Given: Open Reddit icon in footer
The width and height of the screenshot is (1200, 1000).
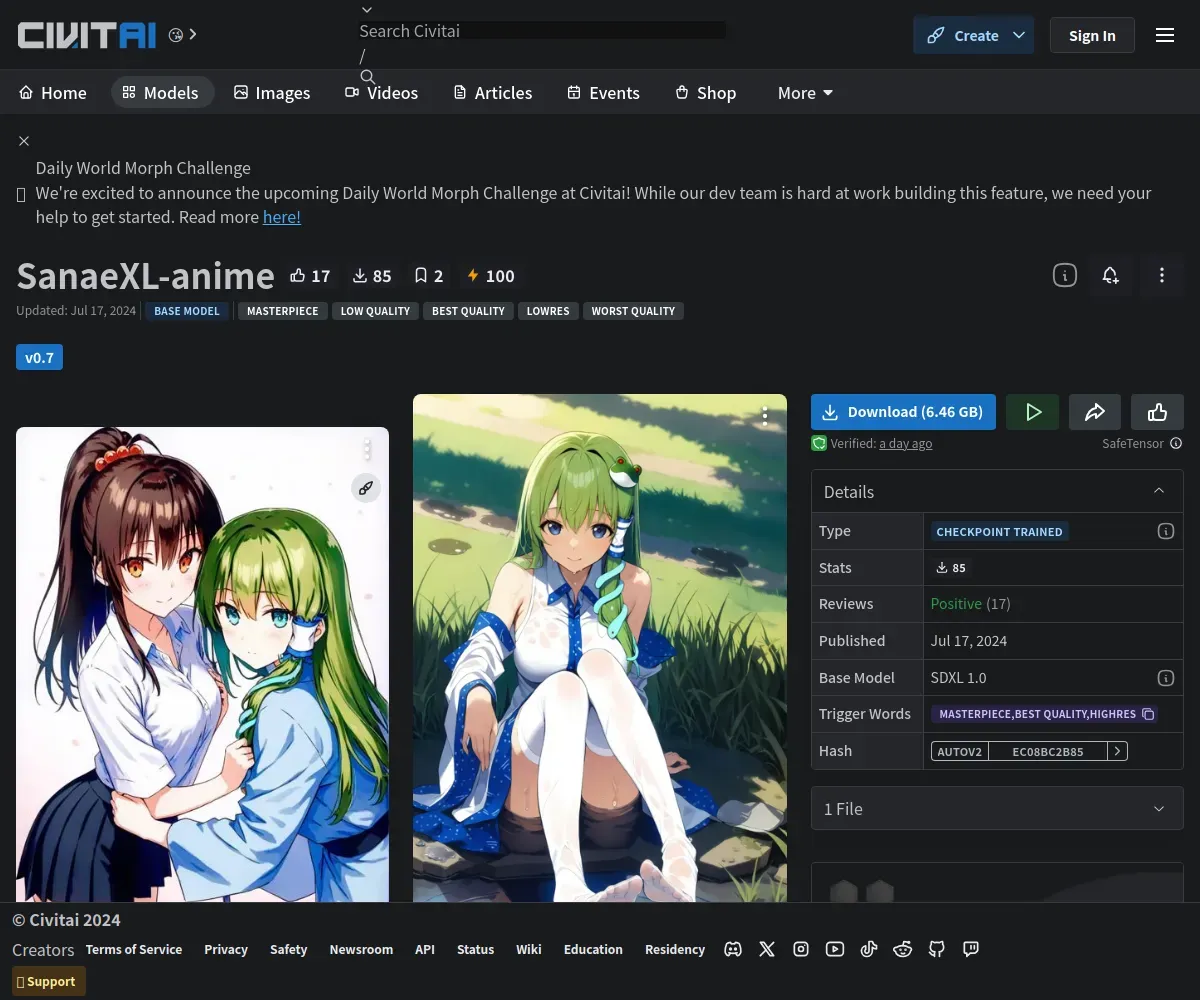Looking at the screenshot, I should point(903,949).
